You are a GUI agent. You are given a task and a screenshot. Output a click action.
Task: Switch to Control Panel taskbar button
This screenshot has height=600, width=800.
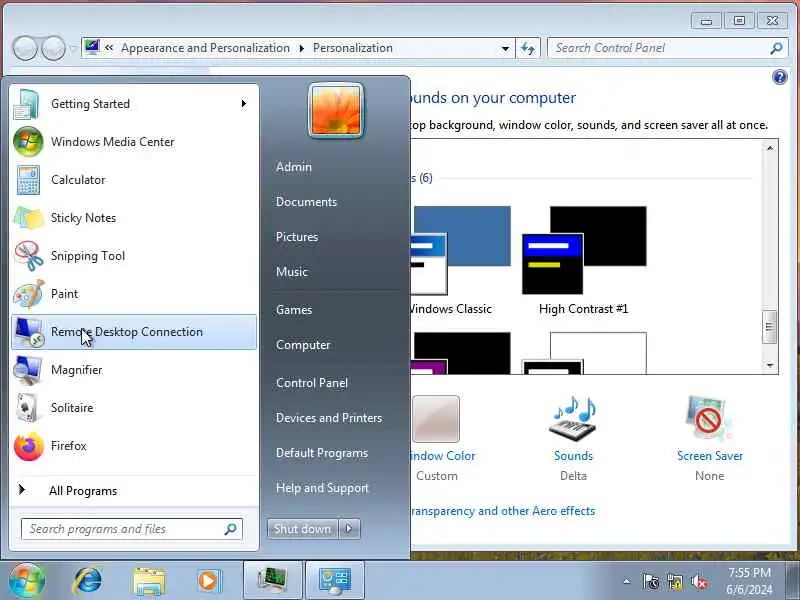(x=335, y=581)
